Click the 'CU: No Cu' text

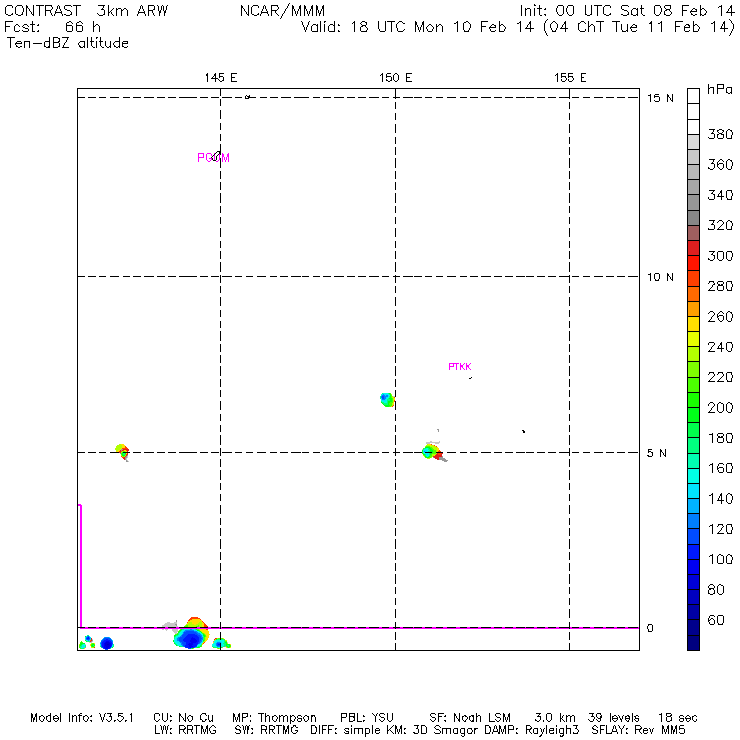pyautogui.click(x=183, y=718)
